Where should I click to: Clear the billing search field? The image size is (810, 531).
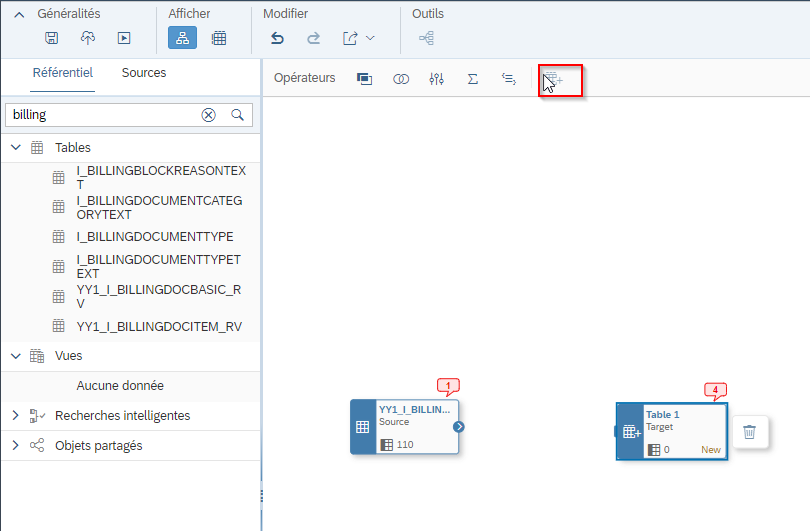pos(208,115)
